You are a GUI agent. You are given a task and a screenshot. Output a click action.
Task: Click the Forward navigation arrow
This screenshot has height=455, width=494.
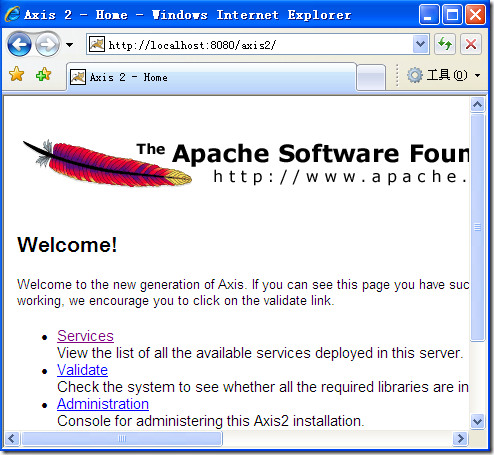coord(47,44)
